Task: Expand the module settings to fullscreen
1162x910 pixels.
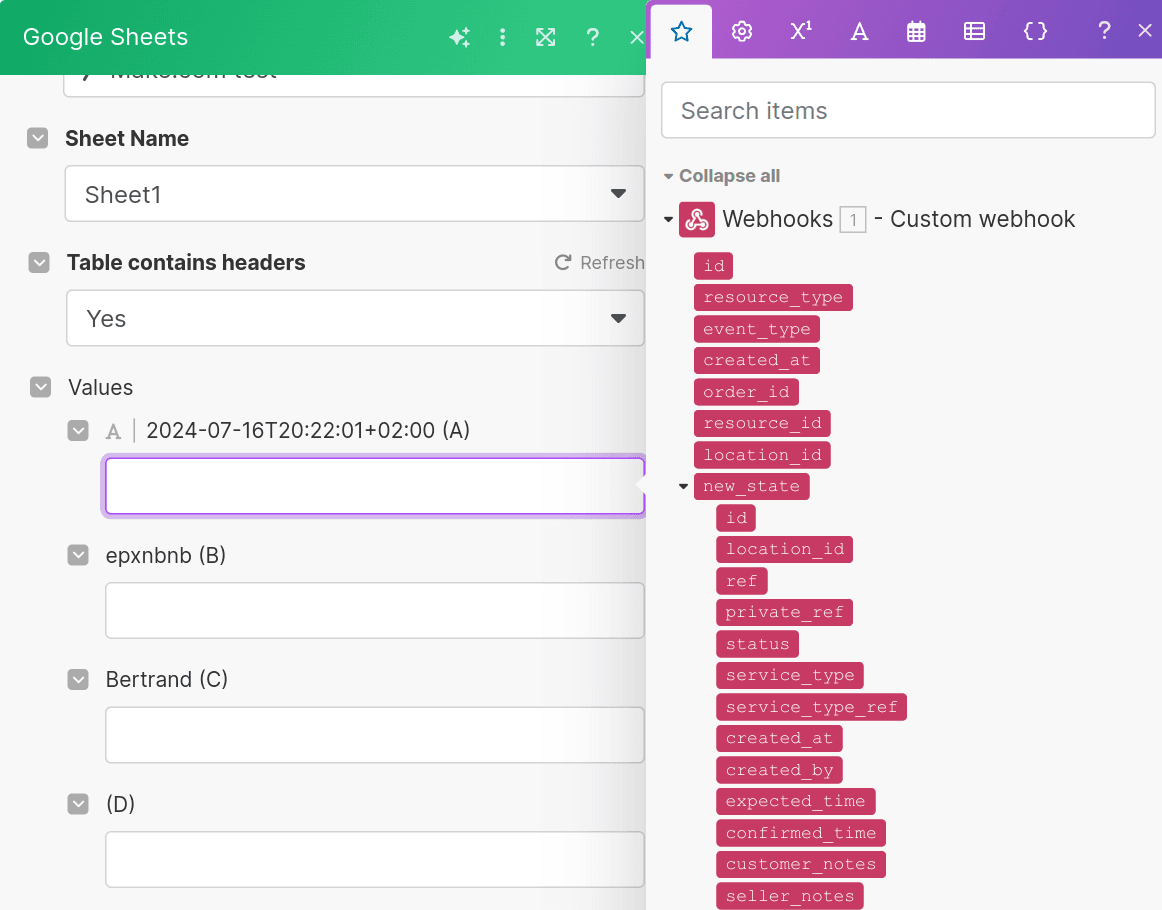Action: 545,36
